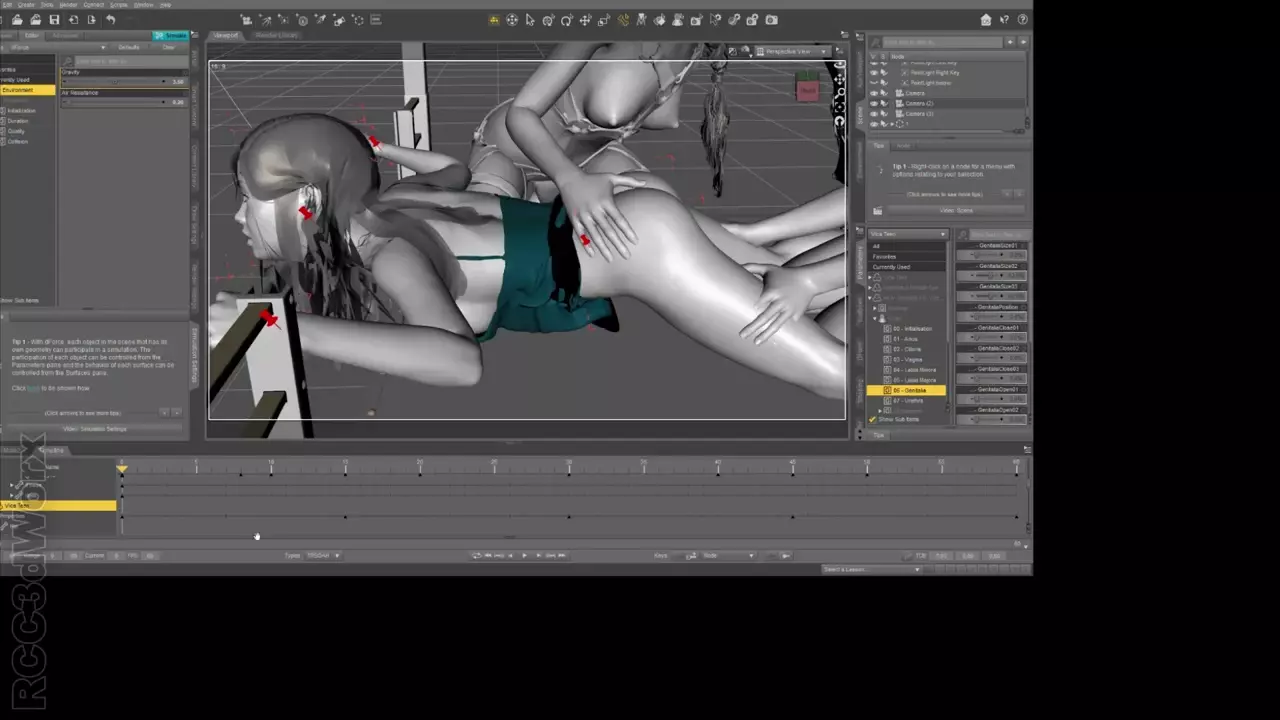This screenshot has height=720, width=1280.
Task: Toggle visibility eye for Camera (2)
Action: (x=873, y=103)
